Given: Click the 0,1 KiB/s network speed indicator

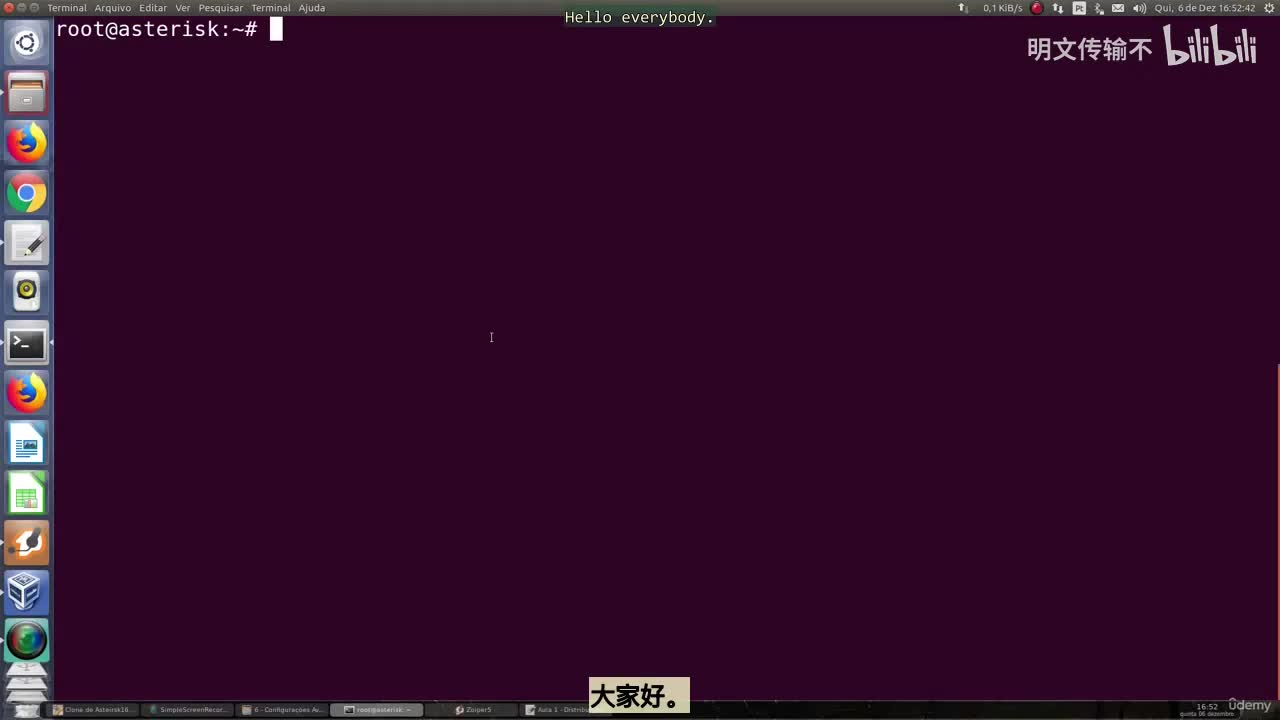Looking at the screenshot, I should pyautogui.click(x=1002, y=8).
